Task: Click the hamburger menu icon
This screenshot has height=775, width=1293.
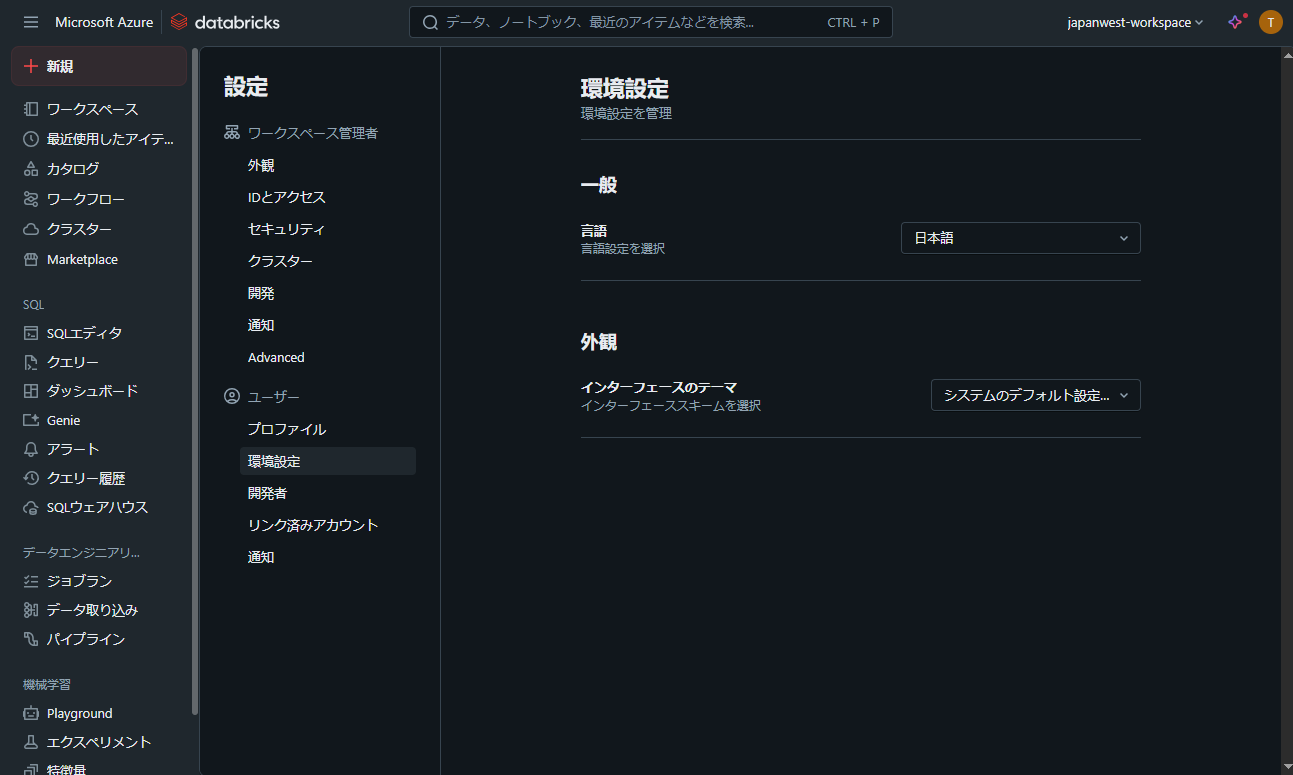Action: click(31, 22)
